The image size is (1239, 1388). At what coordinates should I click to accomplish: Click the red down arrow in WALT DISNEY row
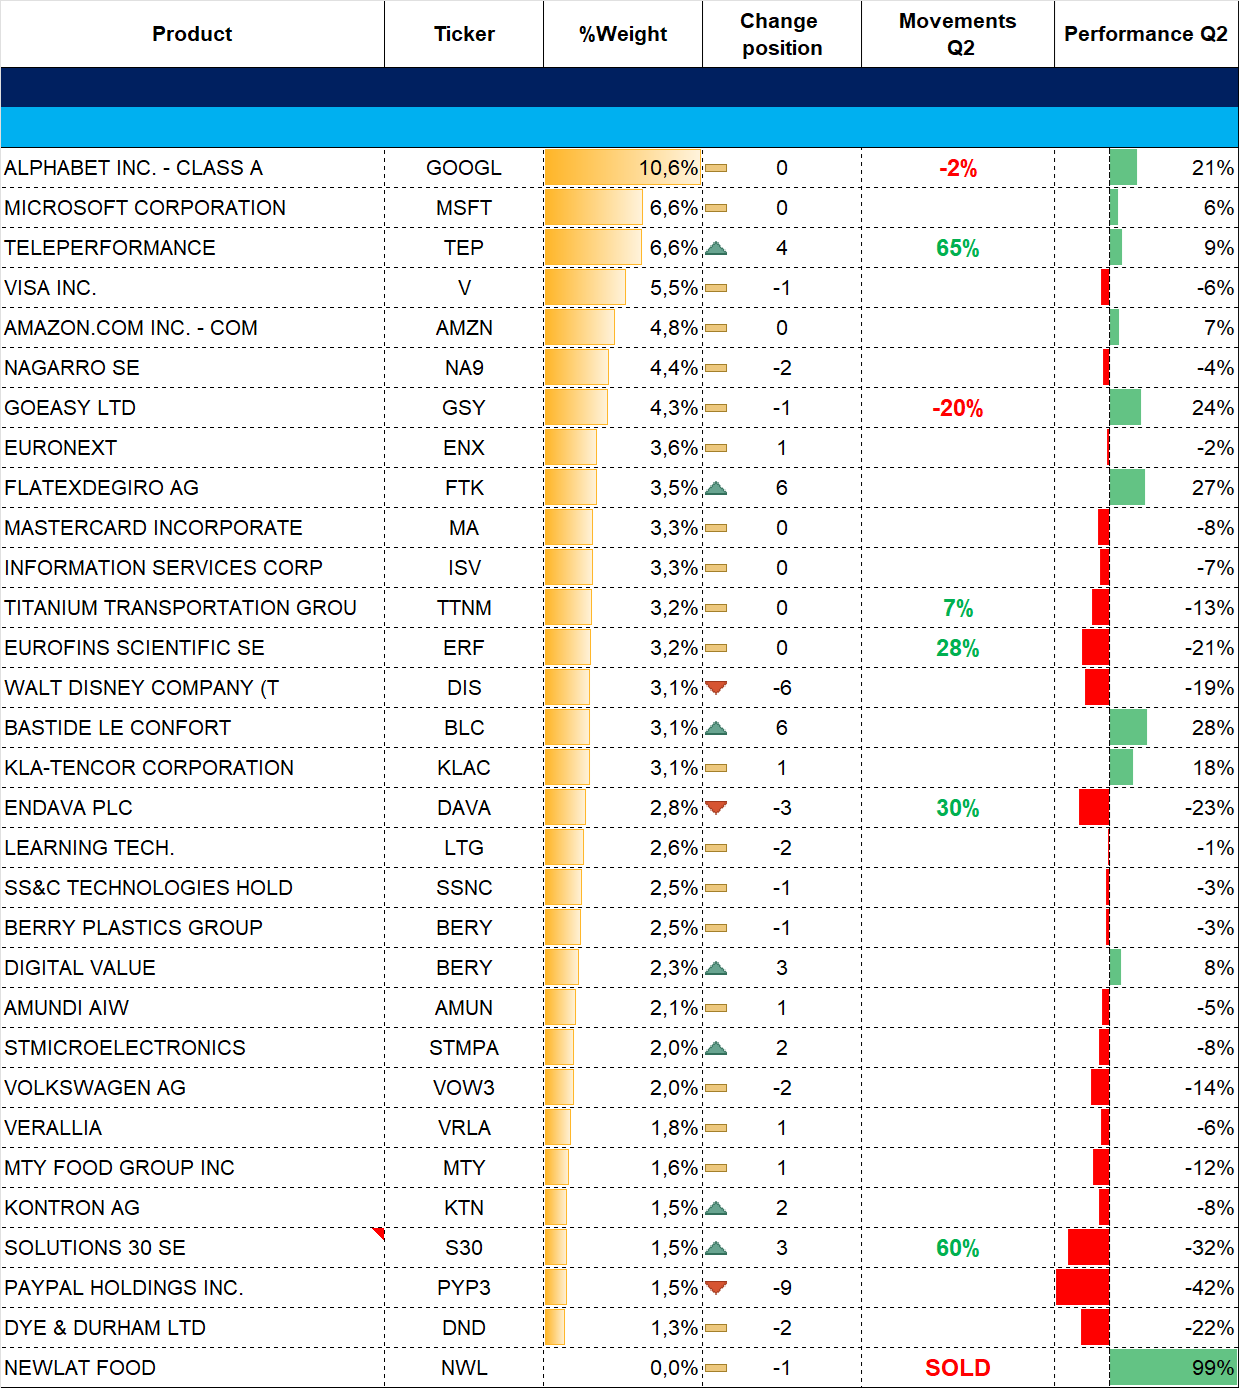pos(716,688)
